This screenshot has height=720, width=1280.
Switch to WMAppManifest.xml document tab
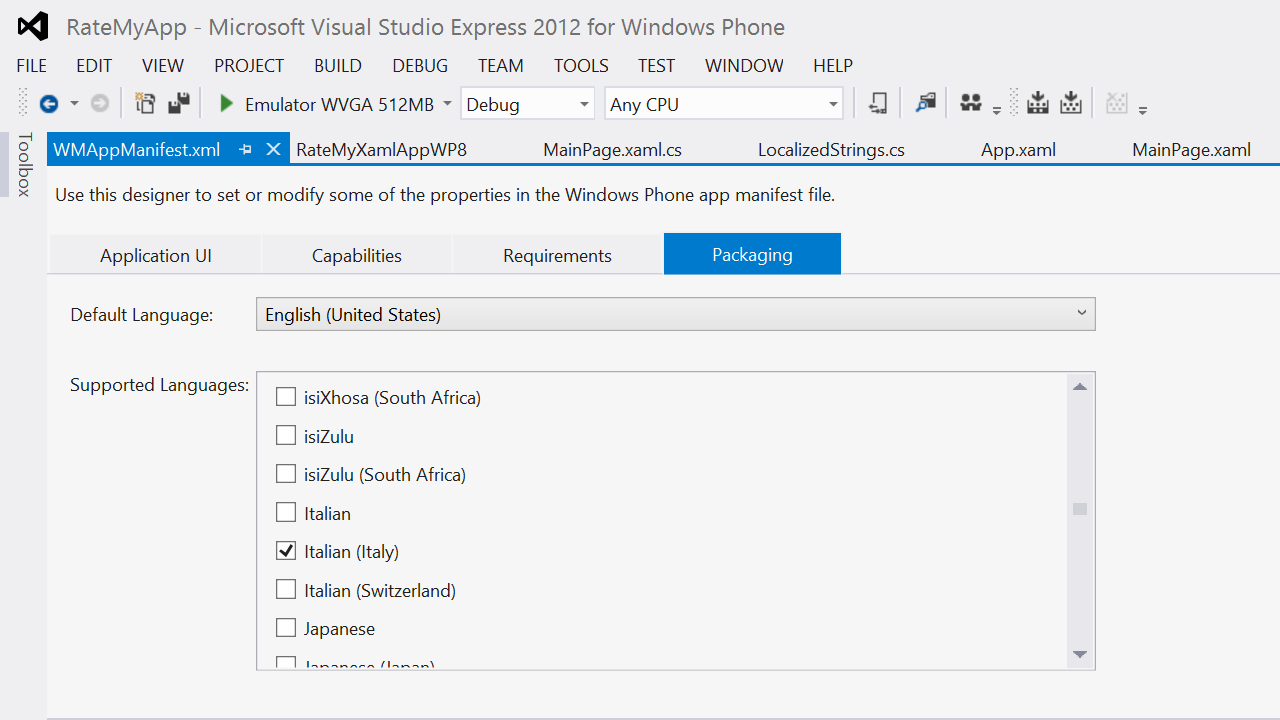(x=137, y=150)
